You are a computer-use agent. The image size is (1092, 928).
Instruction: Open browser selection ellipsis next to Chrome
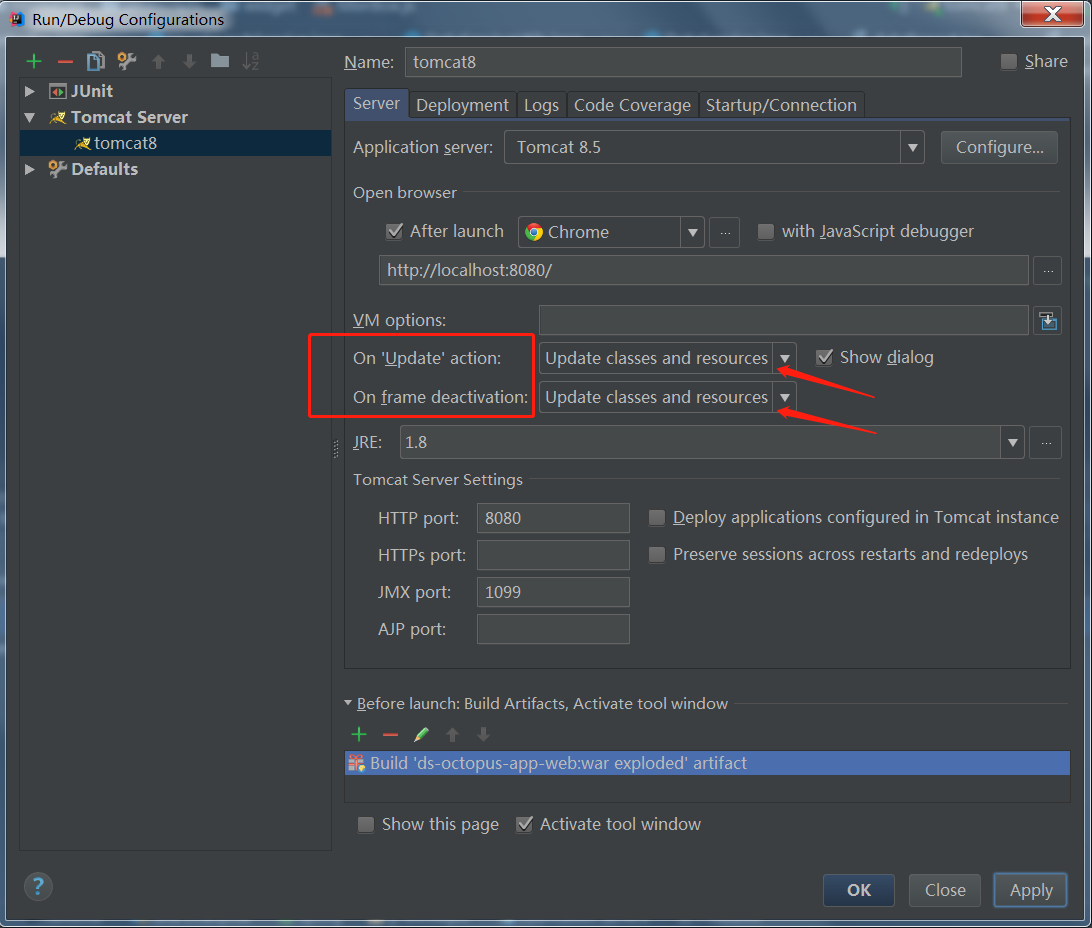pos(724,233)
